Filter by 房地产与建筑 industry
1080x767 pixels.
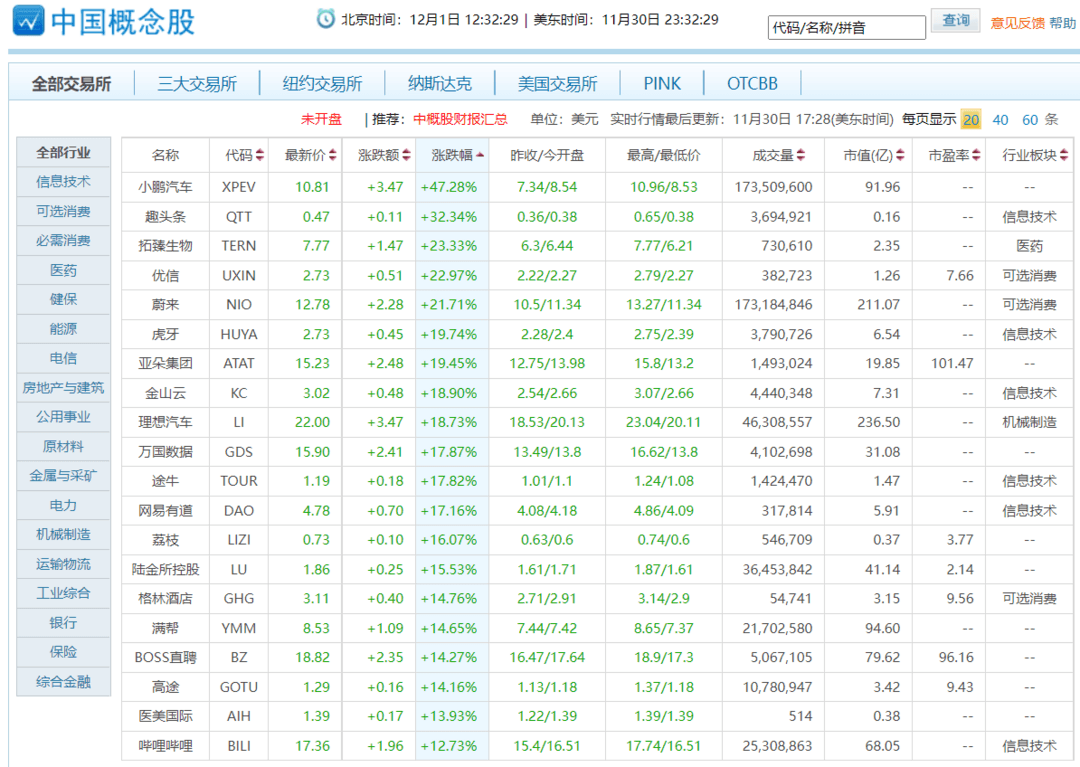click(x=63, y=388)
